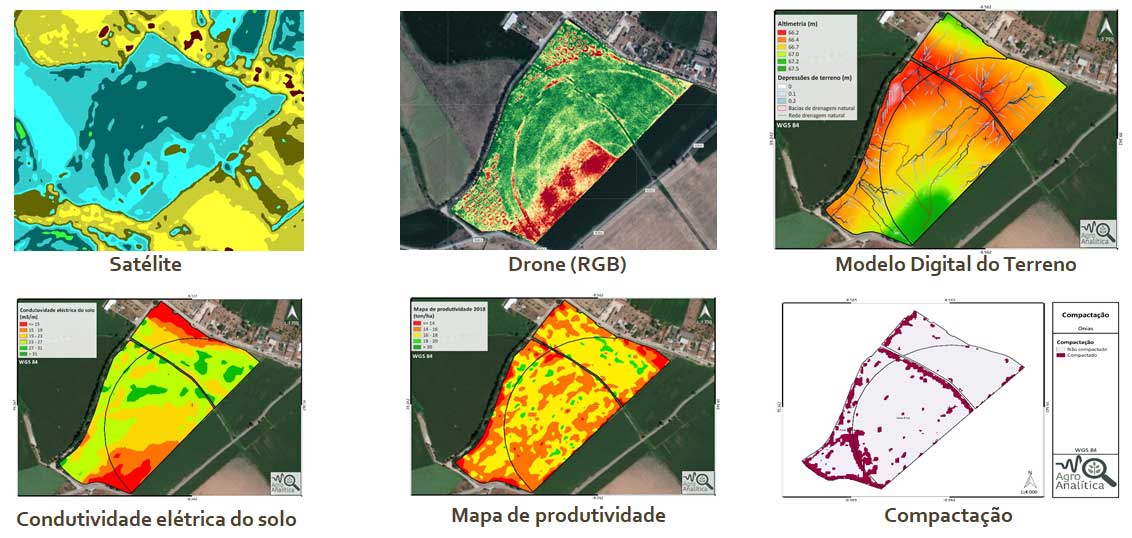Click the 'Modelo Digital do Terreno' caption
Image resolution: width=1132 pixels, height=538 pixels.
coord(956,265)
